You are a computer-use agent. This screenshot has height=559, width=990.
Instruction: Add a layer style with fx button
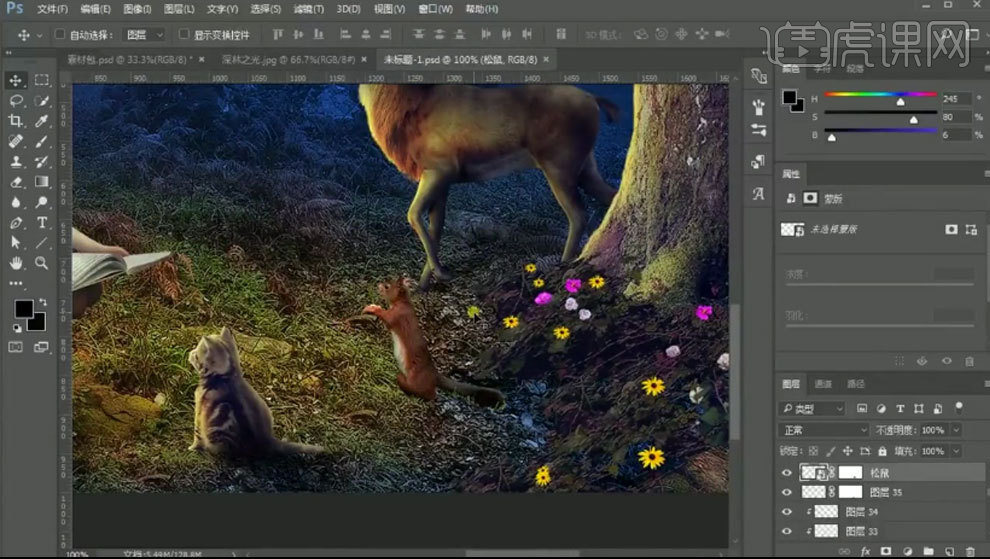(865, 551)
